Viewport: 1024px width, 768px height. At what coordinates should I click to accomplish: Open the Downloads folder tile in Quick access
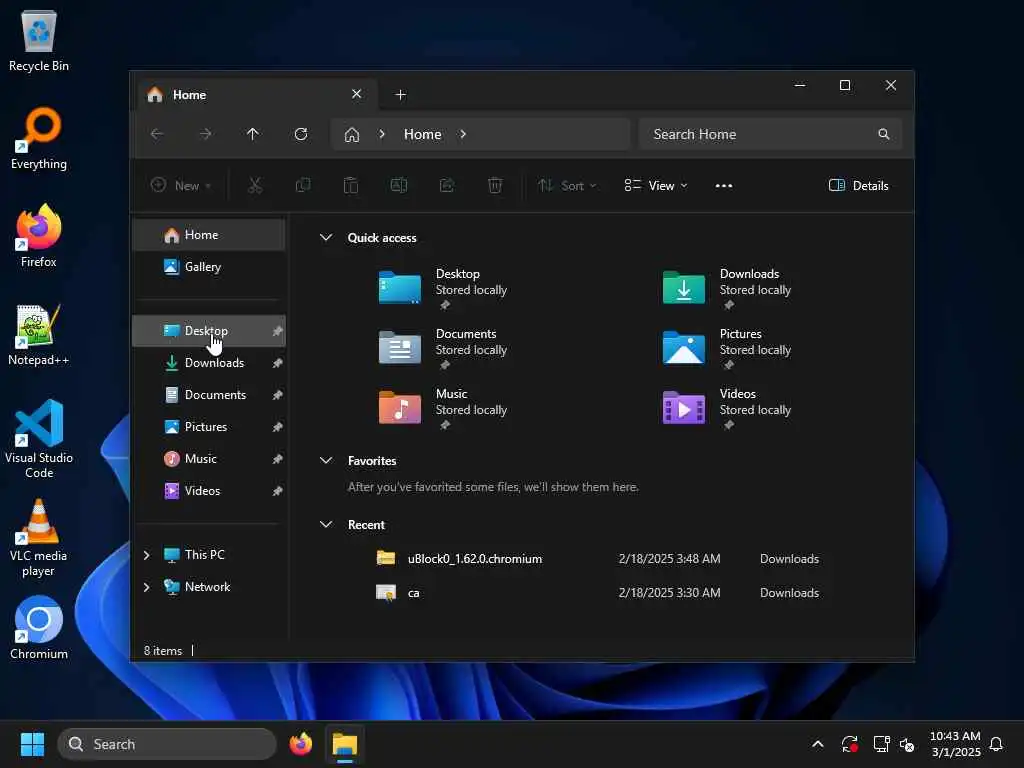coord(727,288)
